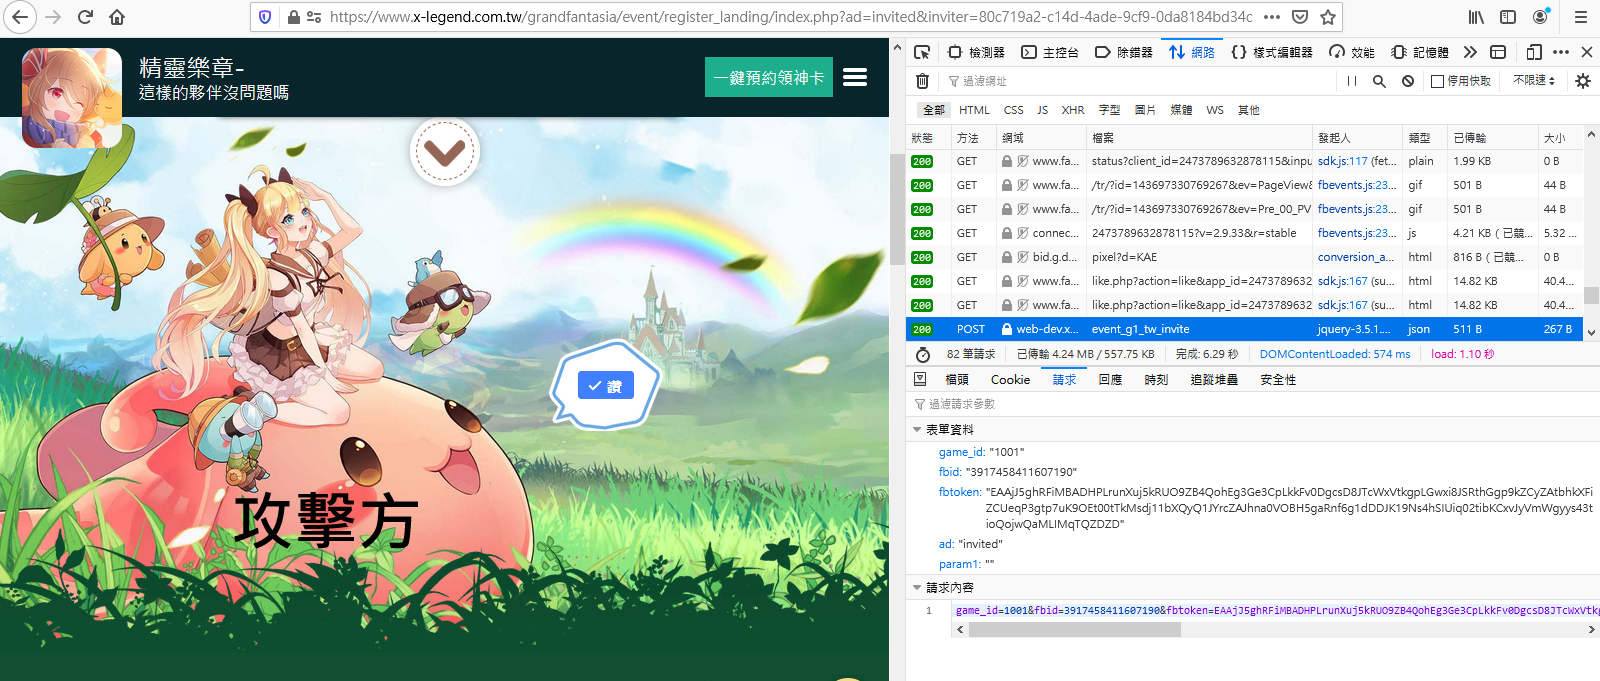Expand page with the round chevron-down button
This screenshot has height=681, width=1600.
[445, 152]
